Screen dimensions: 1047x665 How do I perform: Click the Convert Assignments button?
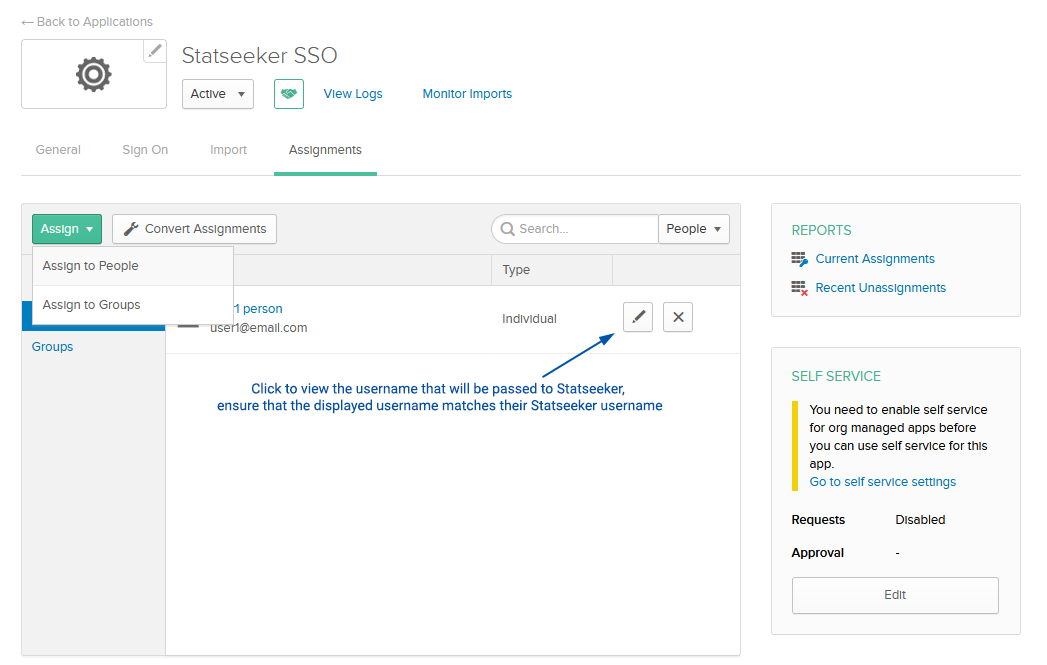pos(194,229)
